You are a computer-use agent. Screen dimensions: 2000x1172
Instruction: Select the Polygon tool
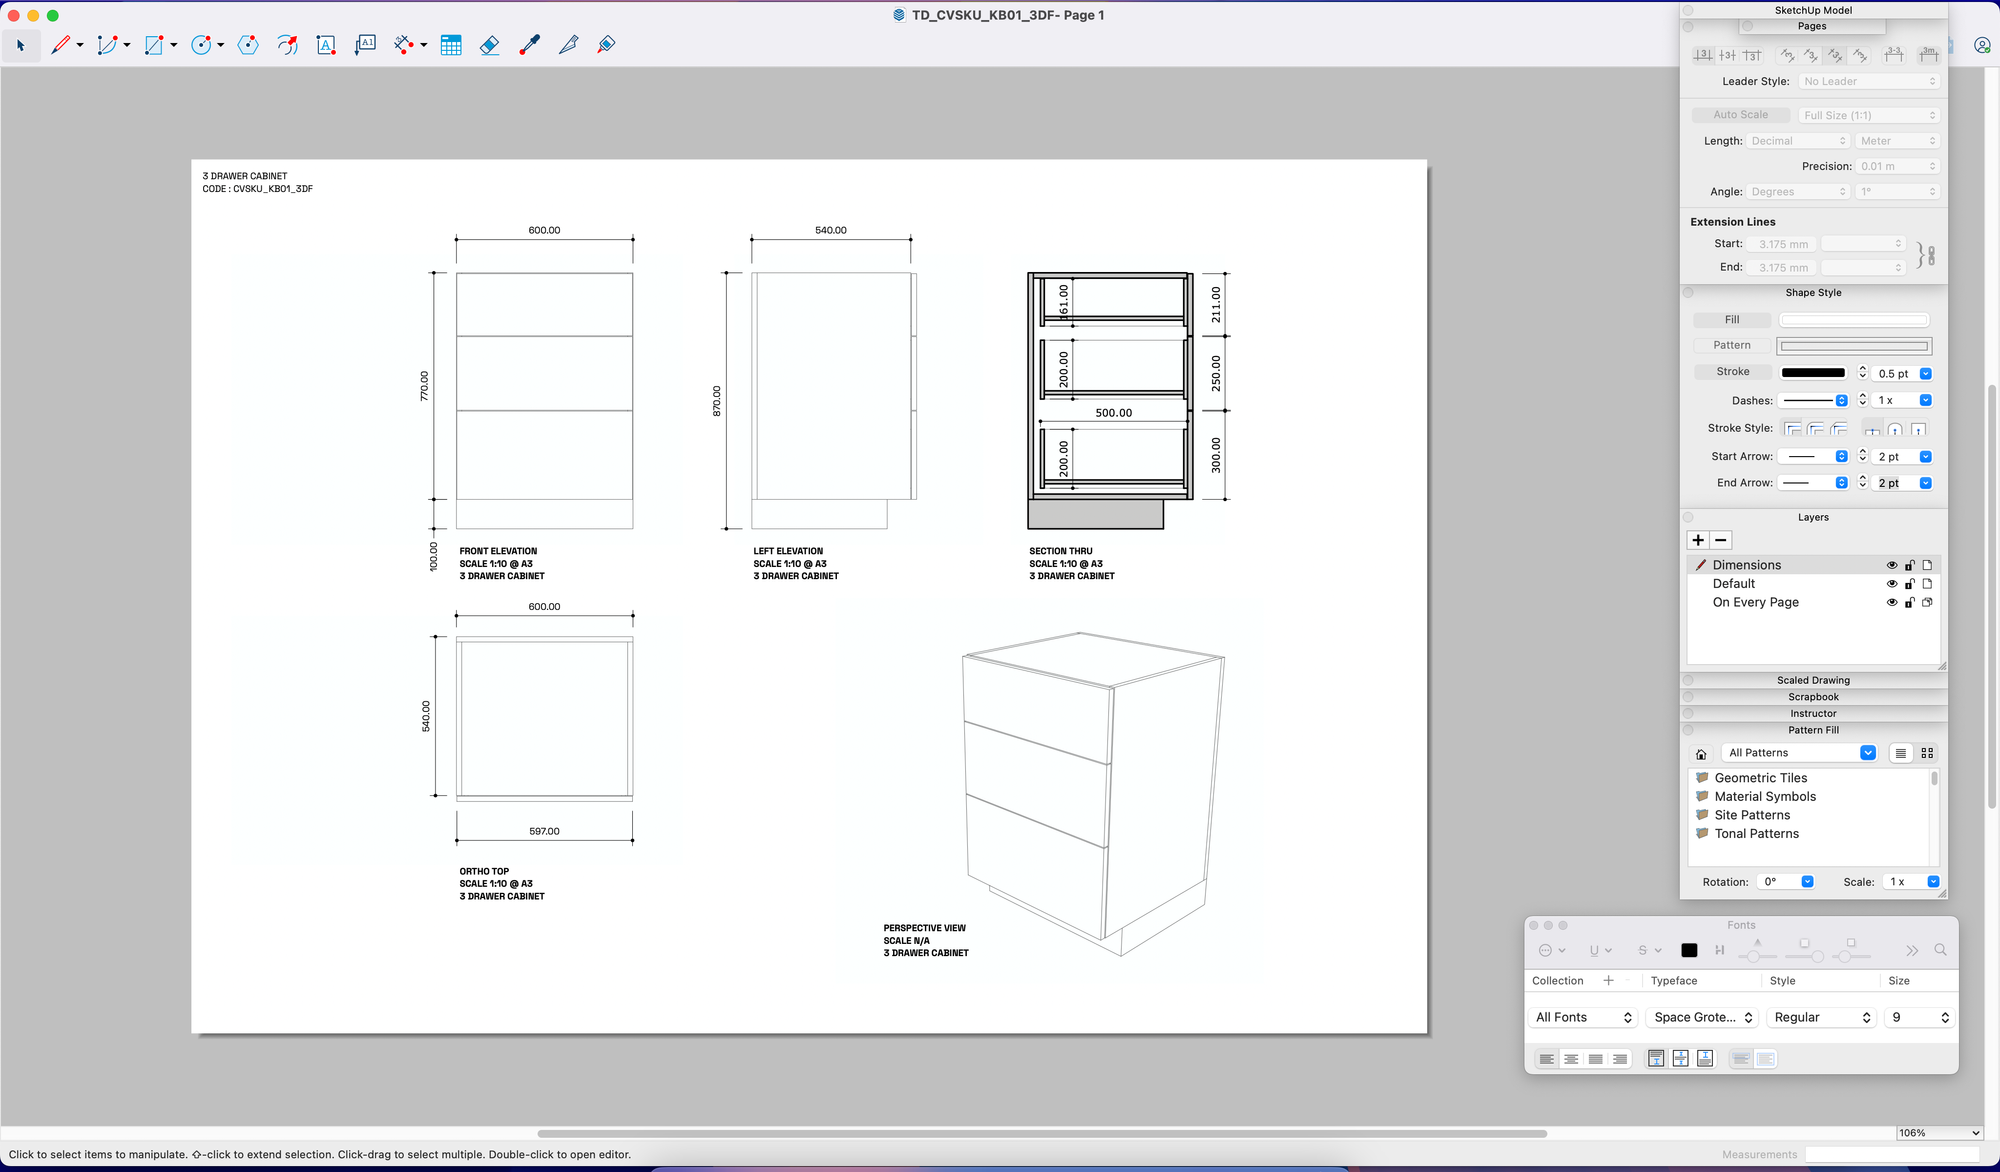tap(248, 45)
